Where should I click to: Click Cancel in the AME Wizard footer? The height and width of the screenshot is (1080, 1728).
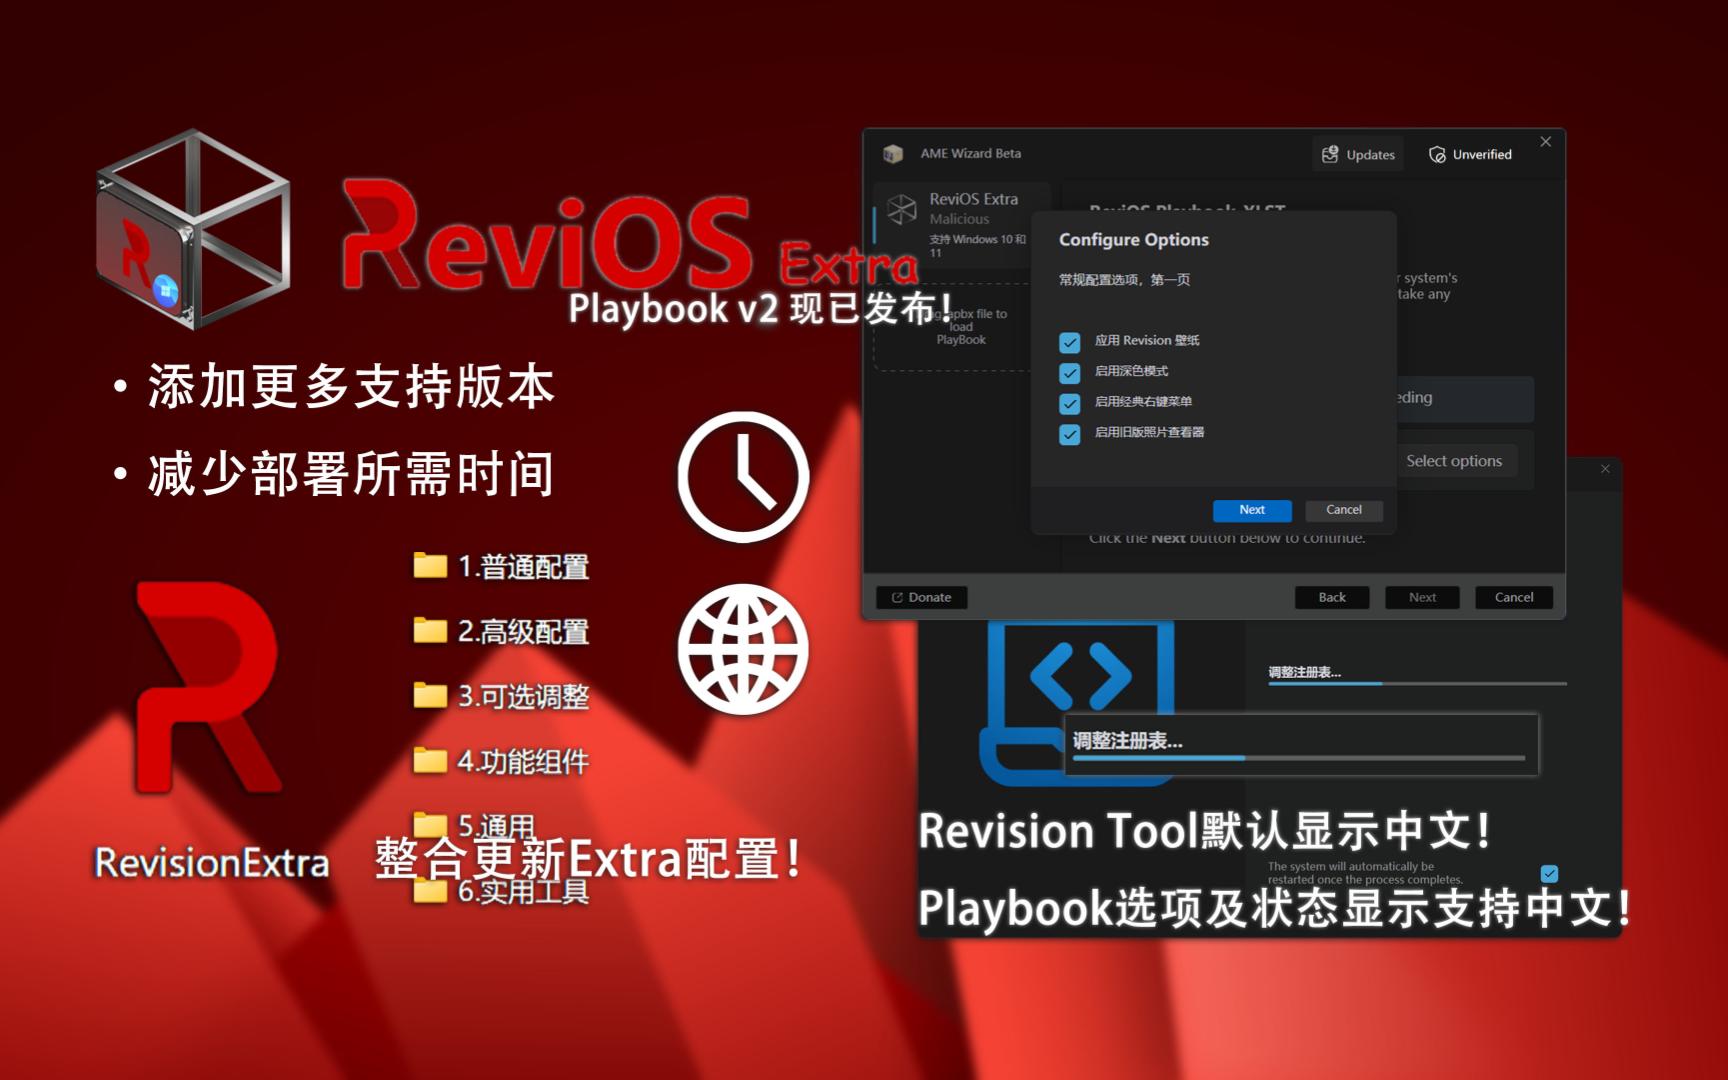[x=1514, y=597]
